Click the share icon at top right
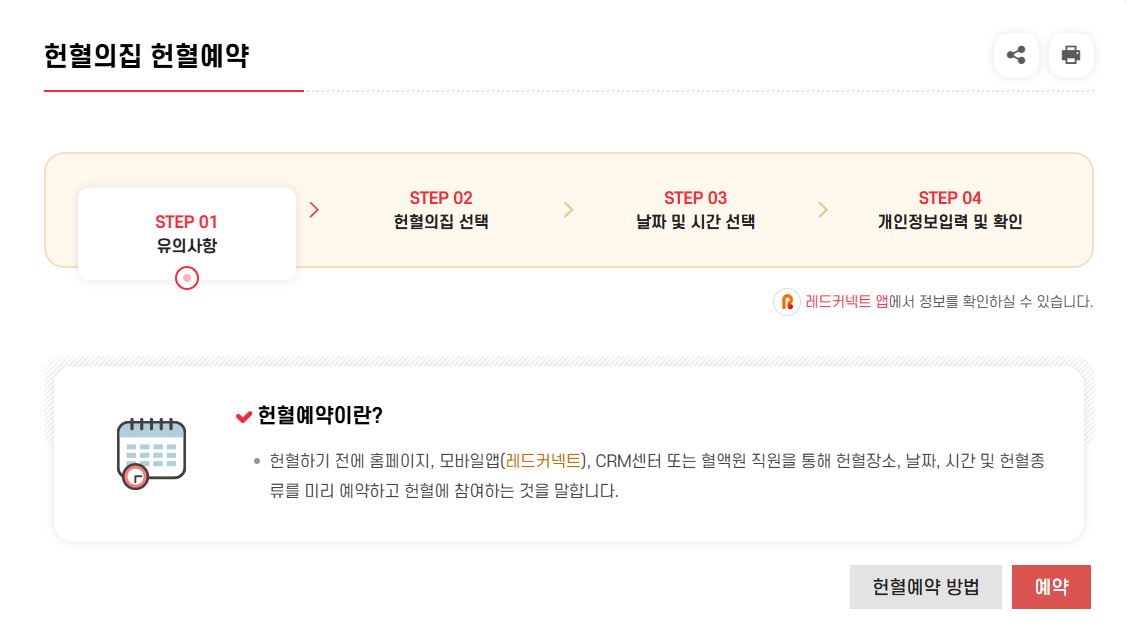Viewport: 1127px width, 634px height. (1016, 56)
